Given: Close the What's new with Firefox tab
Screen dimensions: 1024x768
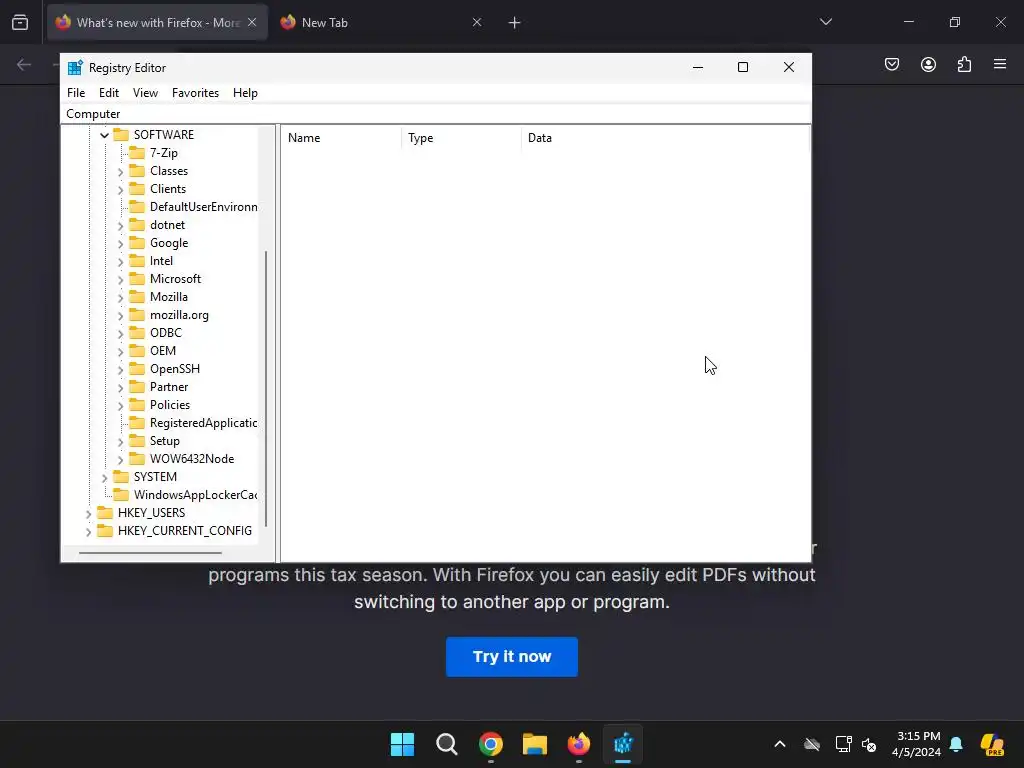Looking at the screenshot, I should coord(252,23).
